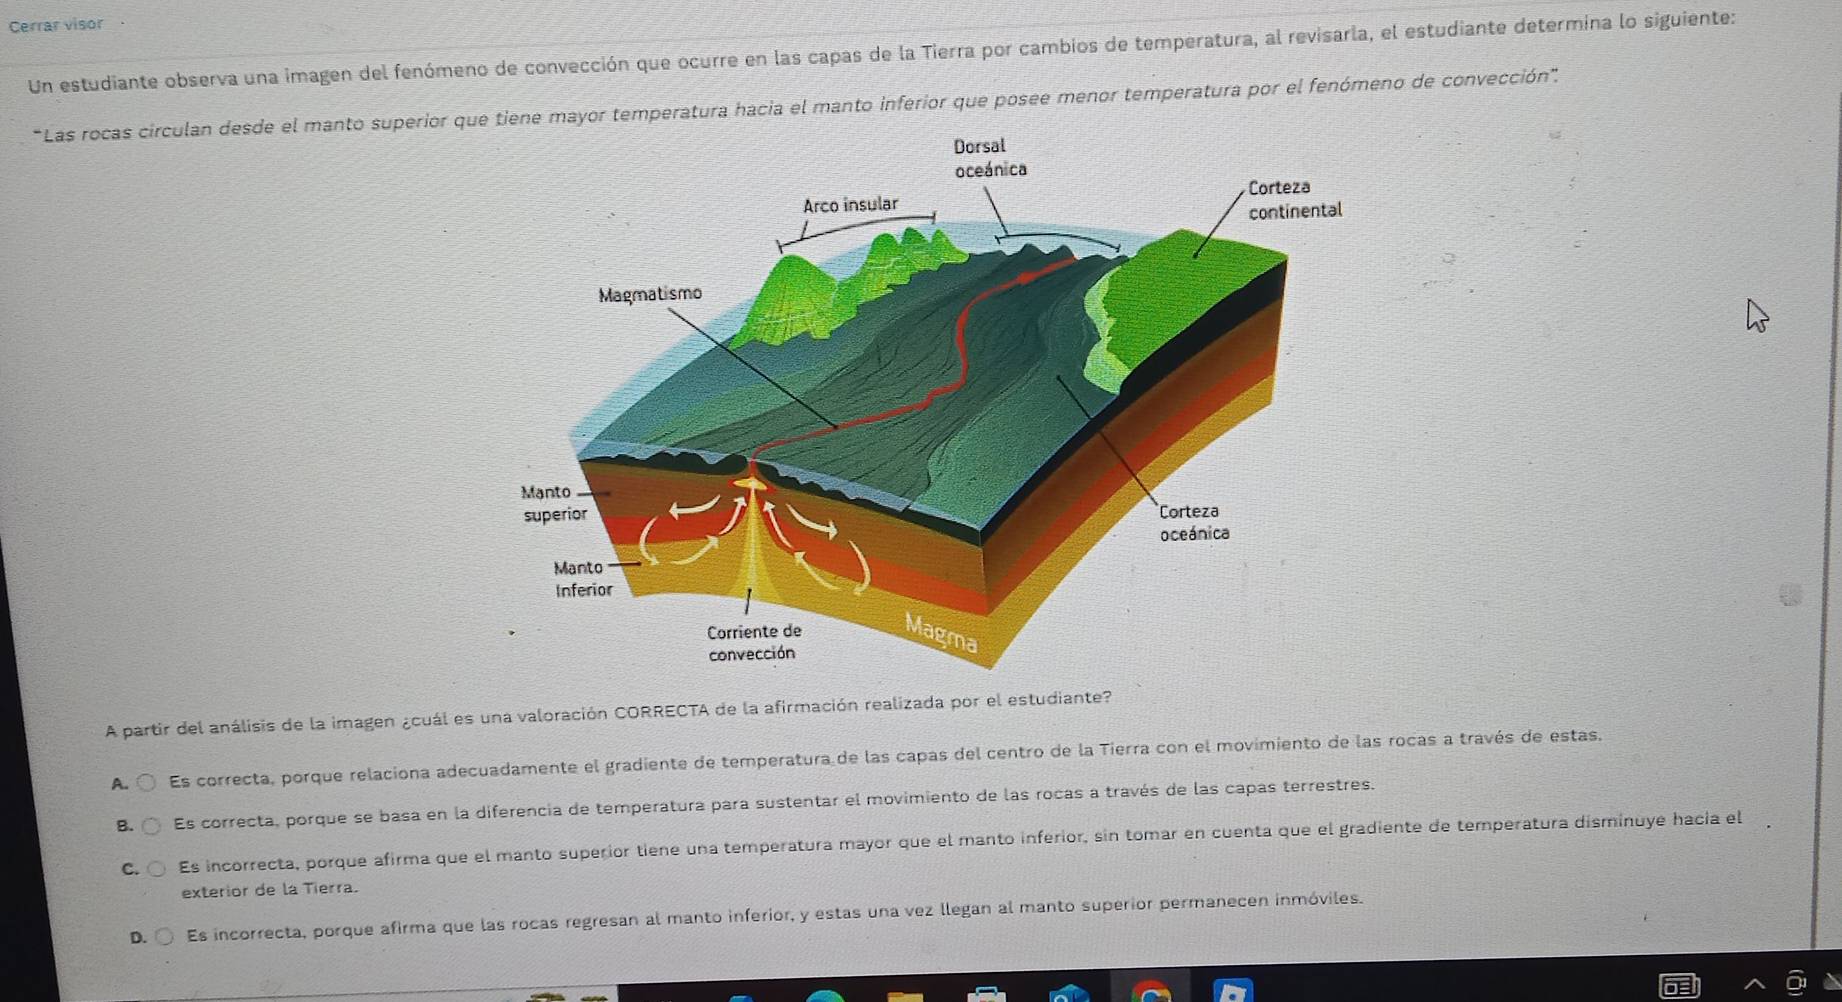Click the camera icon right of tray chevron

tap(1797, 984)
